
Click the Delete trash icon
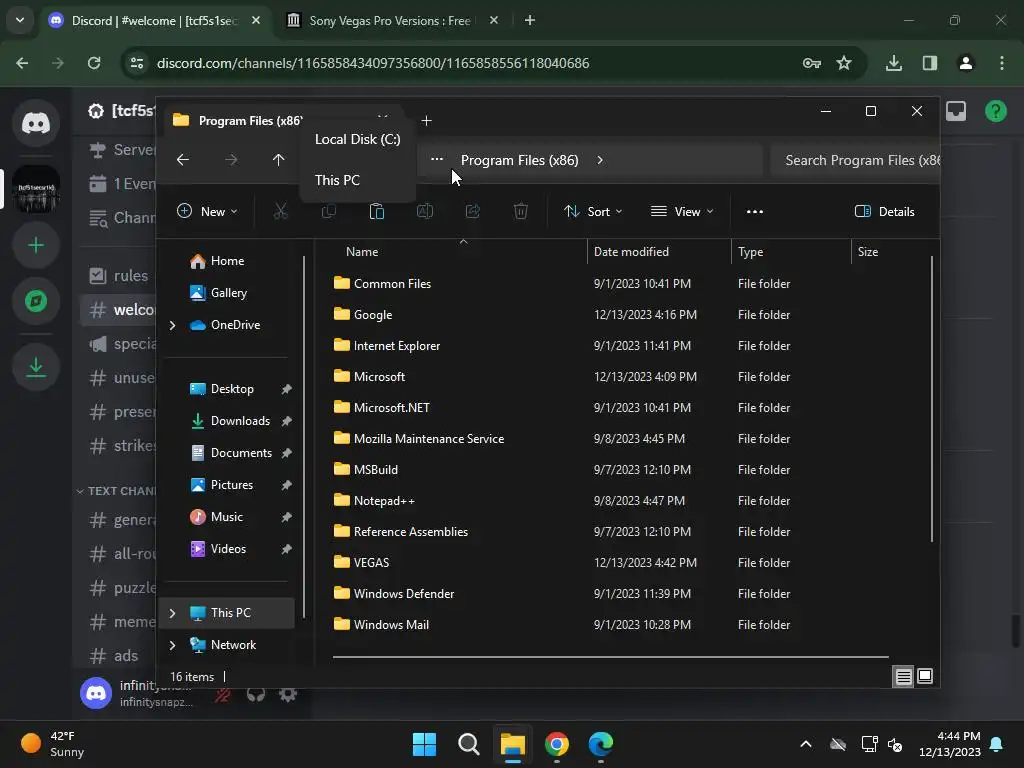[x=520, y=211]
